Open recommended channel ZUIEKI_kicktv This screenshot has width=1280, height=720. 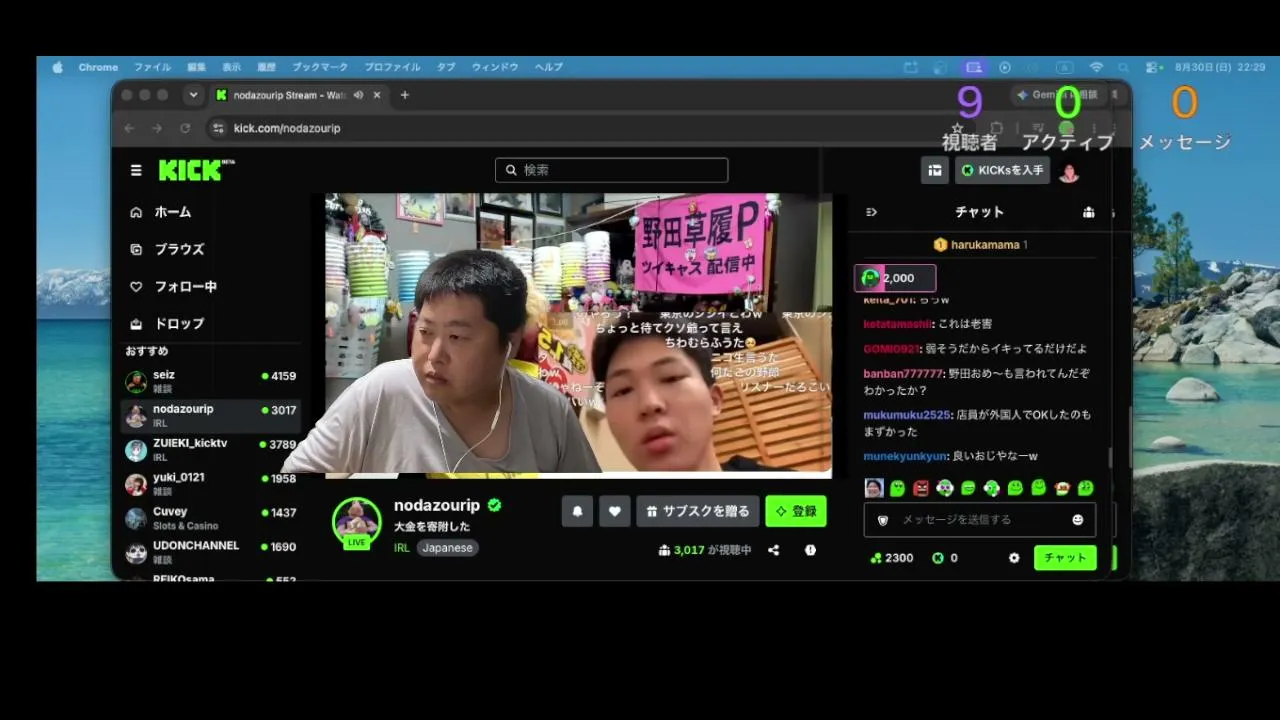pos(210,450)
